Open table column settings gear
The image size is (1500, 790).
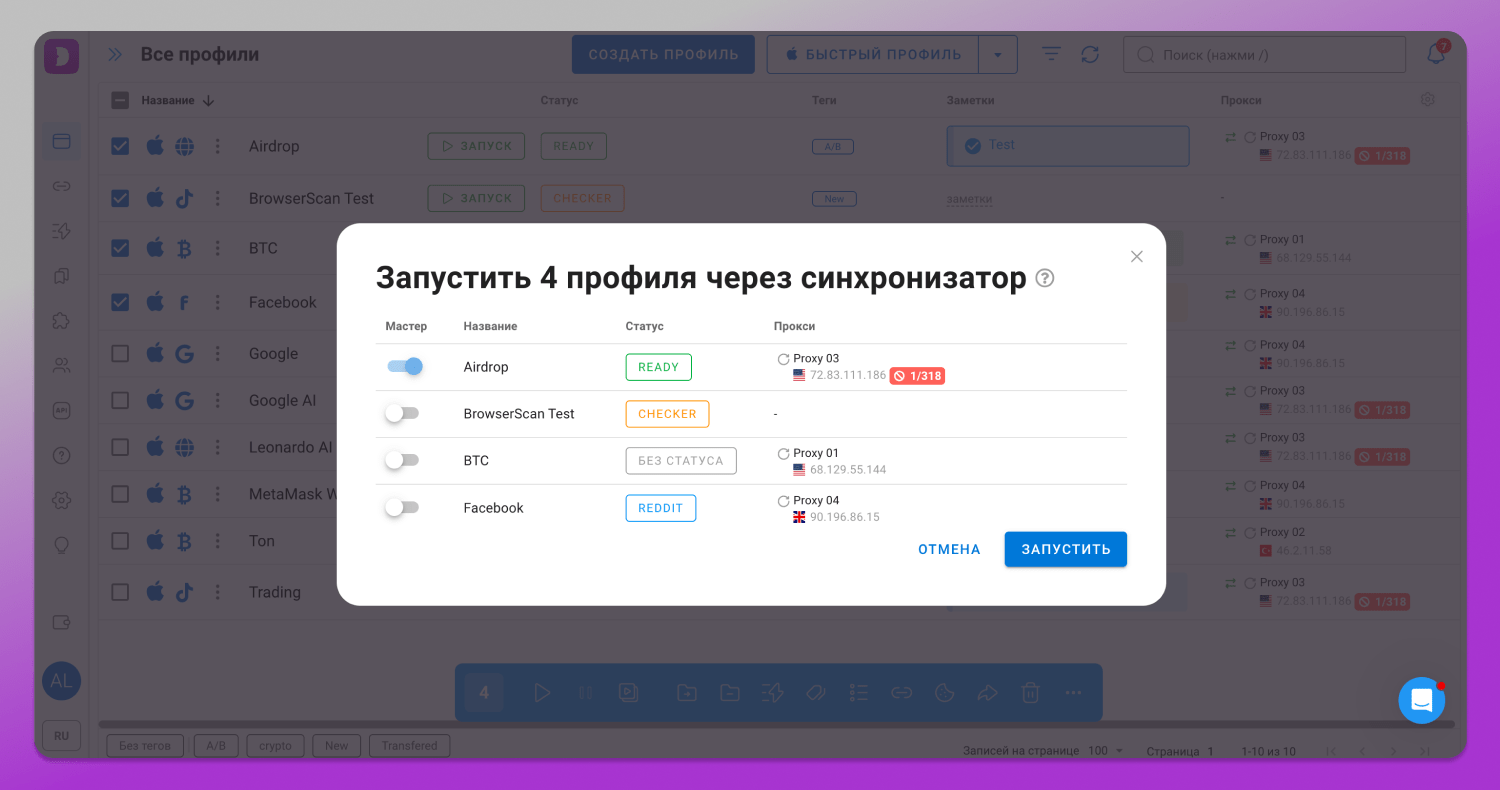(x=1427, y=99)
